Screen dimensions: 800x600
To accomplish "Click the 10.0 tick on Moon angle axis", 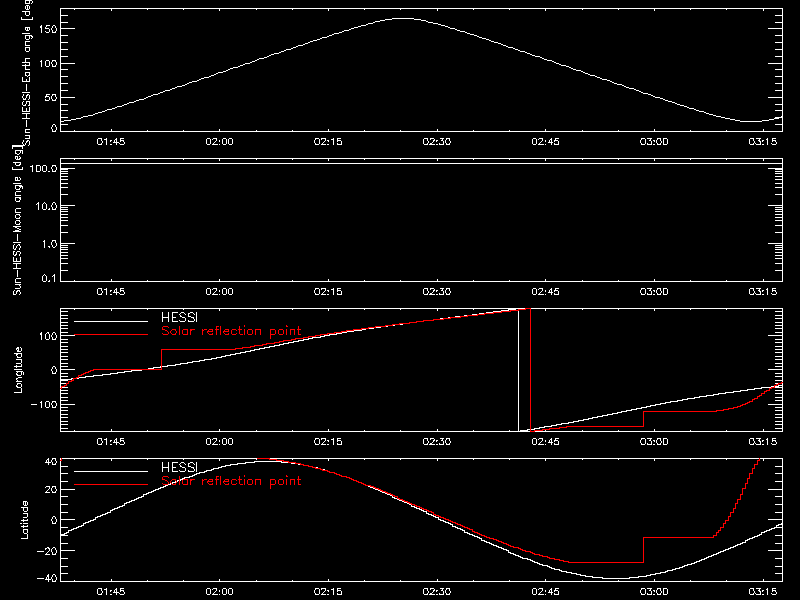I will [x=46, y=206].
